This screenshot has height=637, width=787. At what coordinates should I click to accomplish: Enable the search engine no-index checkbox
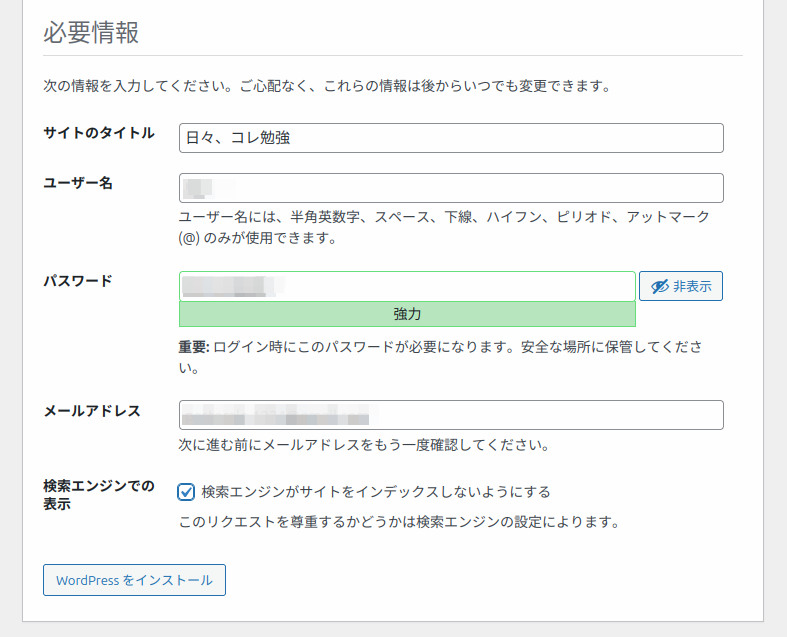click(x=186, y=492)
